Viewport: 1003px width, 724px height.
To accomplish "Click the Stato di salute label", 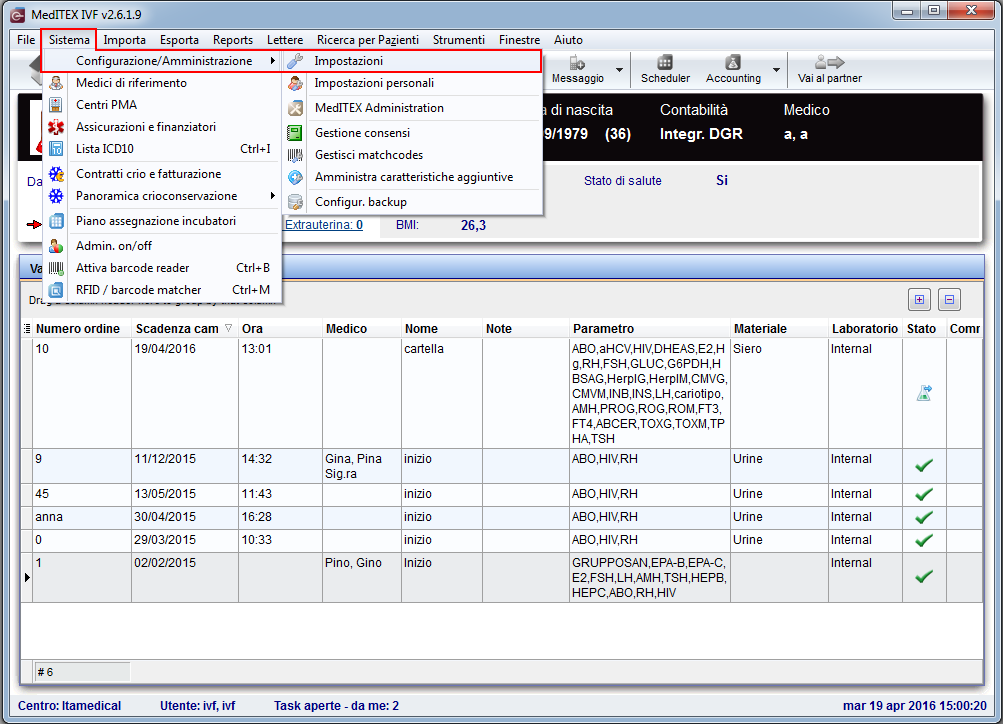I will point(622,181).
